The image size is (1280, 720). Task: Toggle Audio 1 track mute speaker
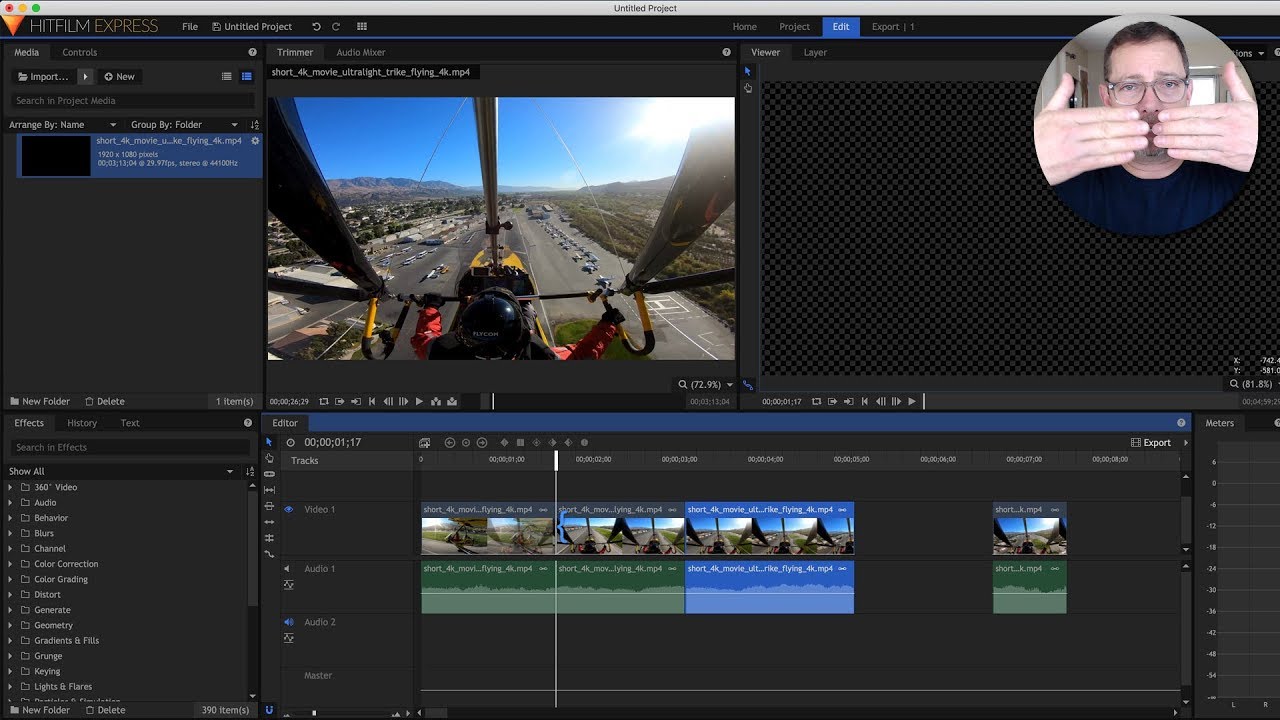click(x=288, y=569)
